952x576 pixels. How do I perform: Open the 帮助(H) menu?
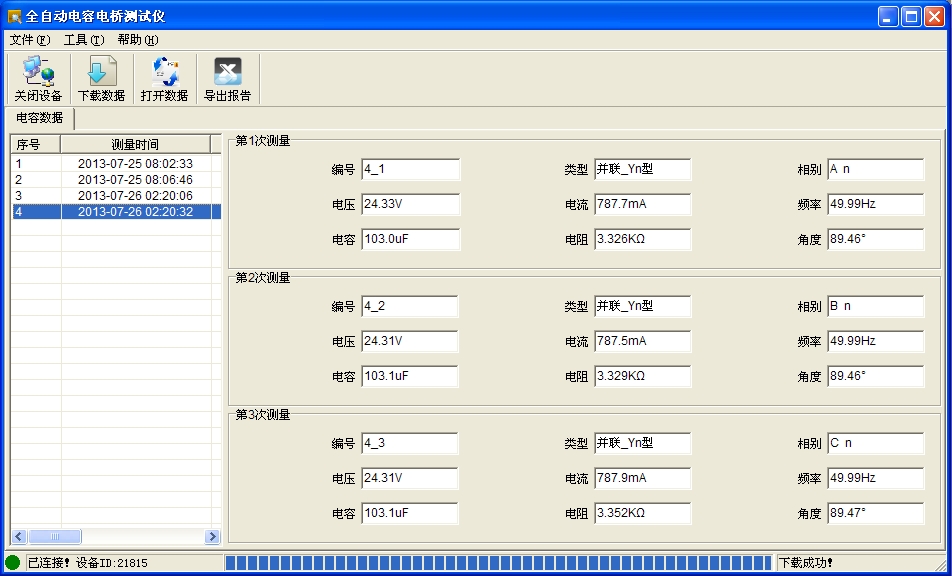(138, 40)
